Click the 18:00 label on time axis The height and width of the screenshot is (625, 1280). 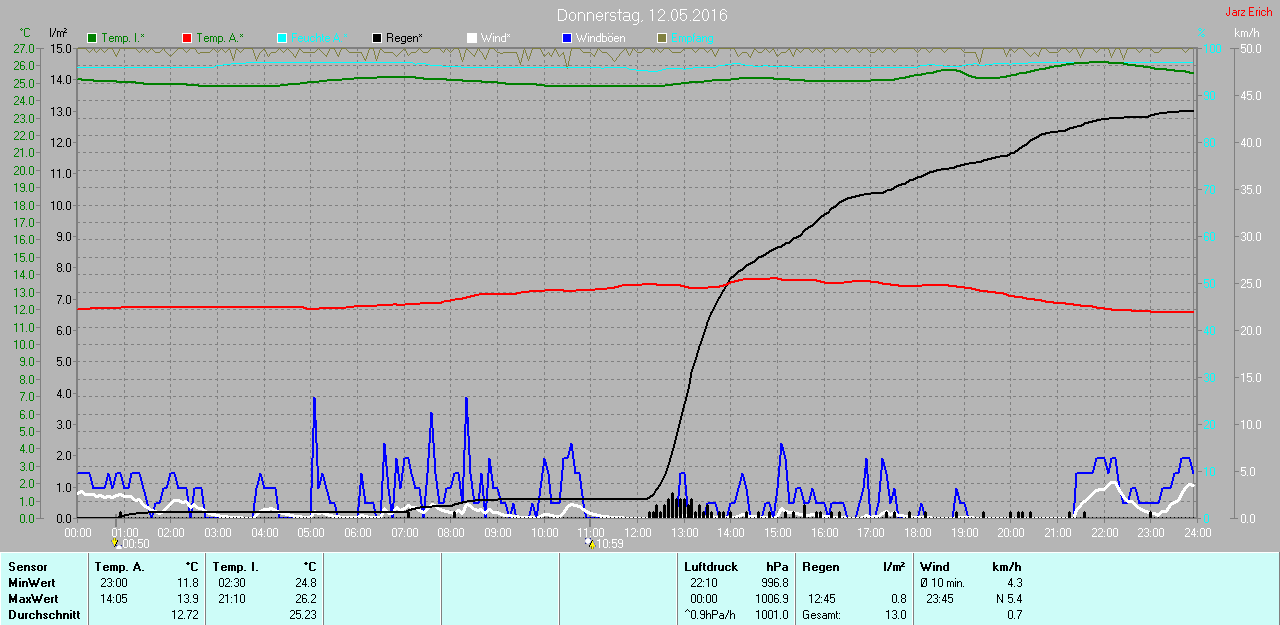[917, 533]
